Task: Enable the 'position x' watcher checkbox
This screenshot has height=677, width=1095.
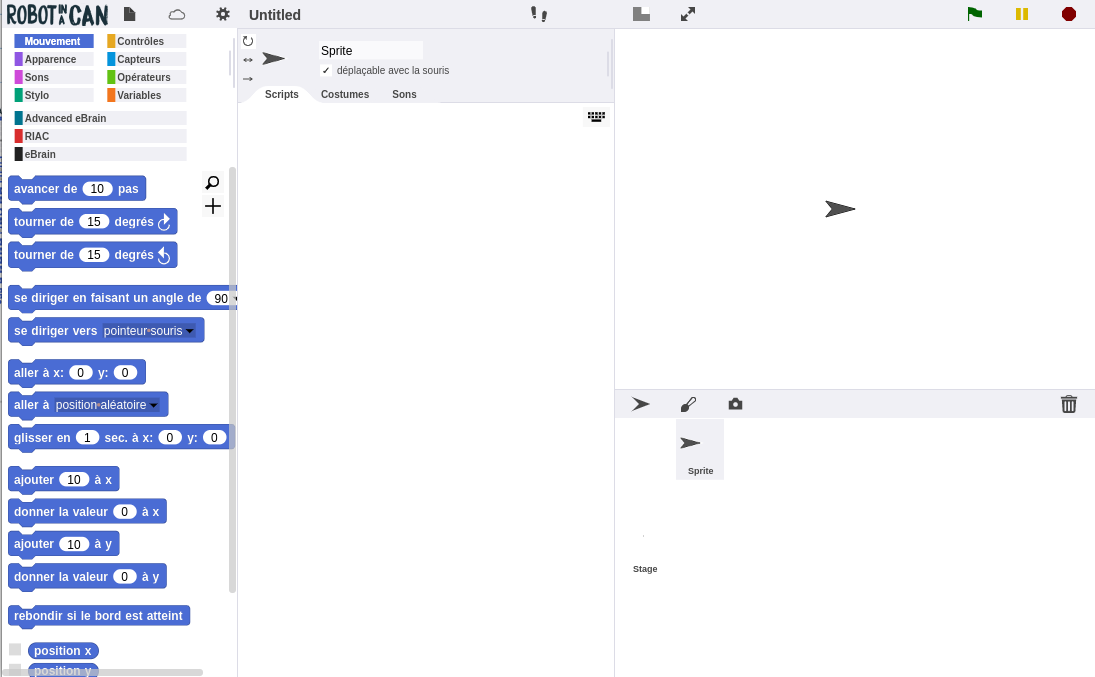Action: click(15, 650)
